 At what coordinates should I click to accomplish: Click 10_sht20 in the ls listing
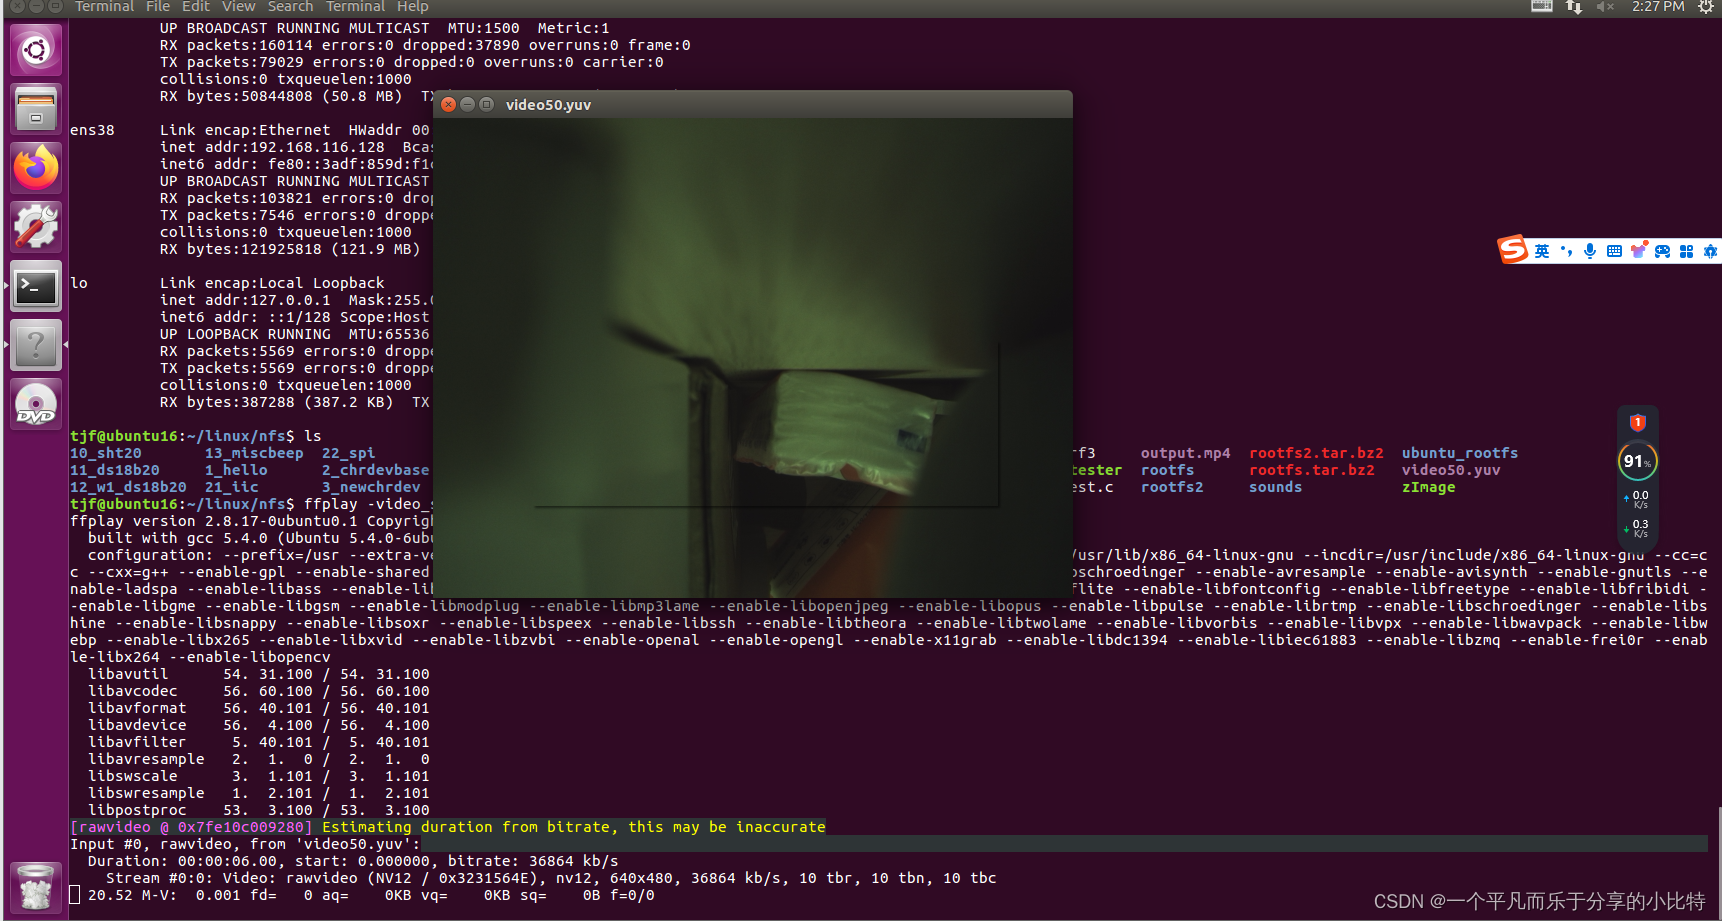105,453
